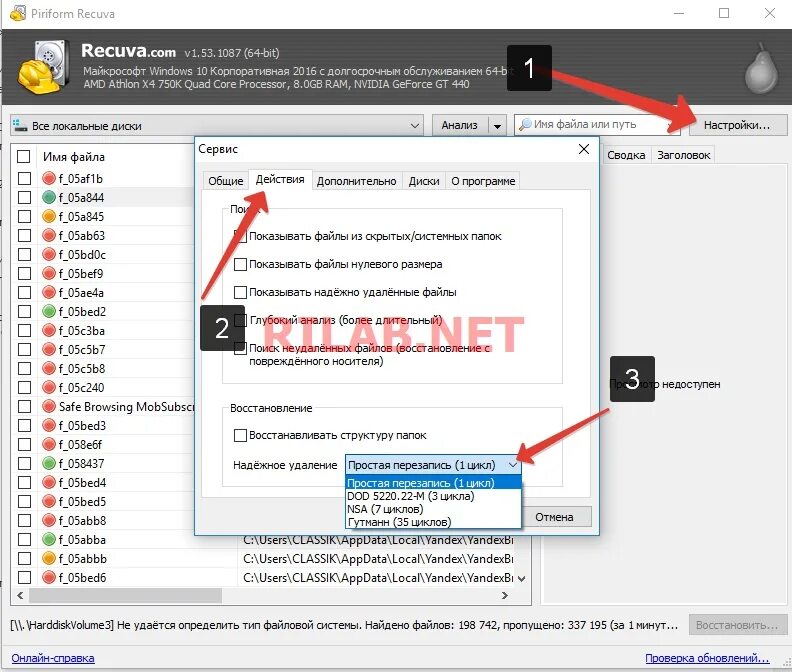Click the file list right scroll arrow
Screen dimensions: 792x672
tap(505, 596)
